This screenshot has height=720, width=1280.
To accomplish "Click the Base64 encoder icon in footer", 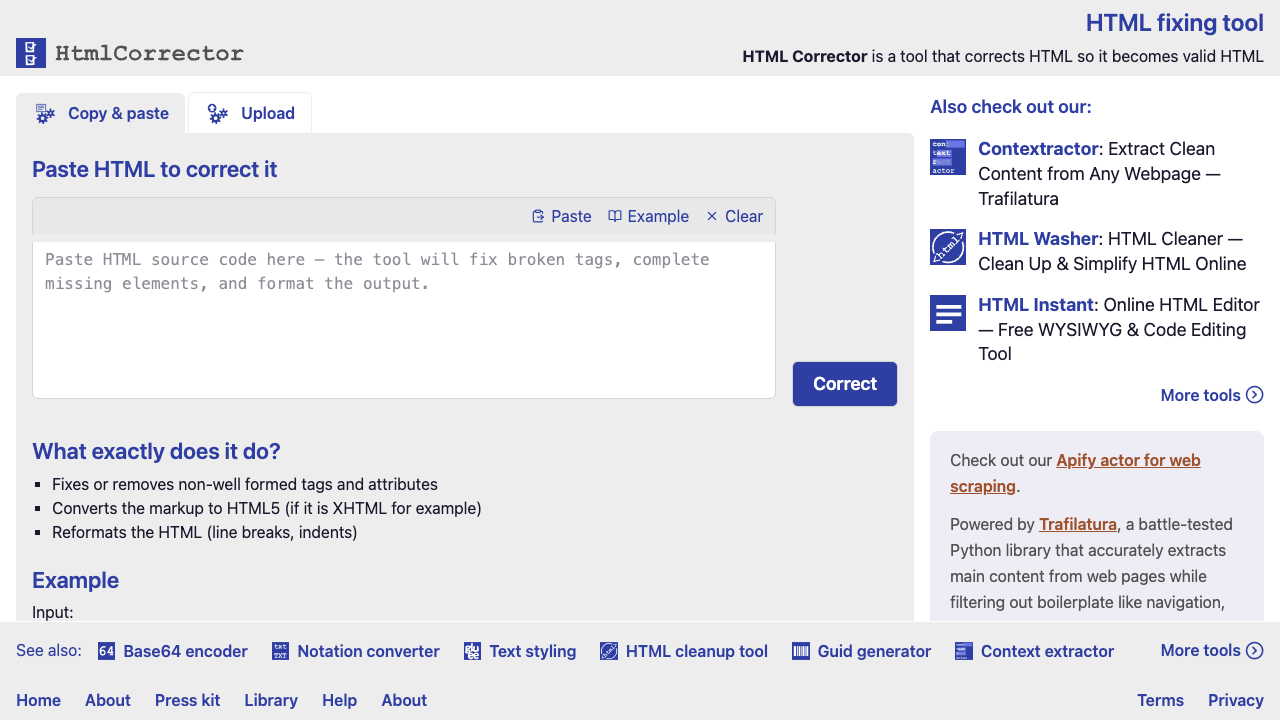I will [x=106, y=651].
